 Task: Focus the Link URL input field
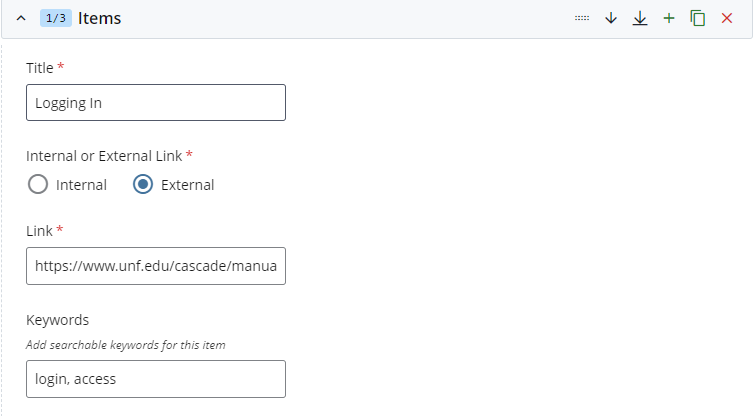[x=156, y=266]
